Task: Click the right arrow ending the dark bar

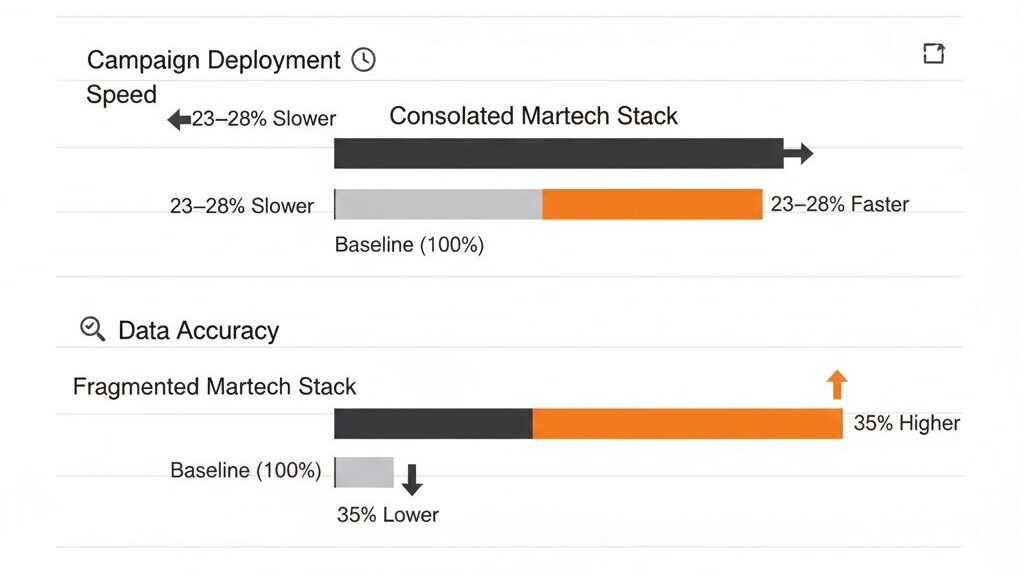Action: tap(799, 154)
